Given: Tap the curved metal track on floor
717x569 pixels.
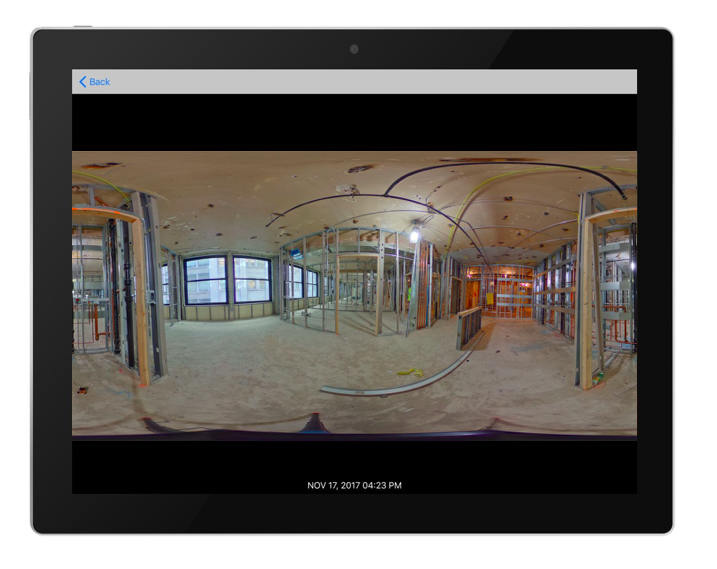Looking at the screenshot, I should [x=400, y=384].
